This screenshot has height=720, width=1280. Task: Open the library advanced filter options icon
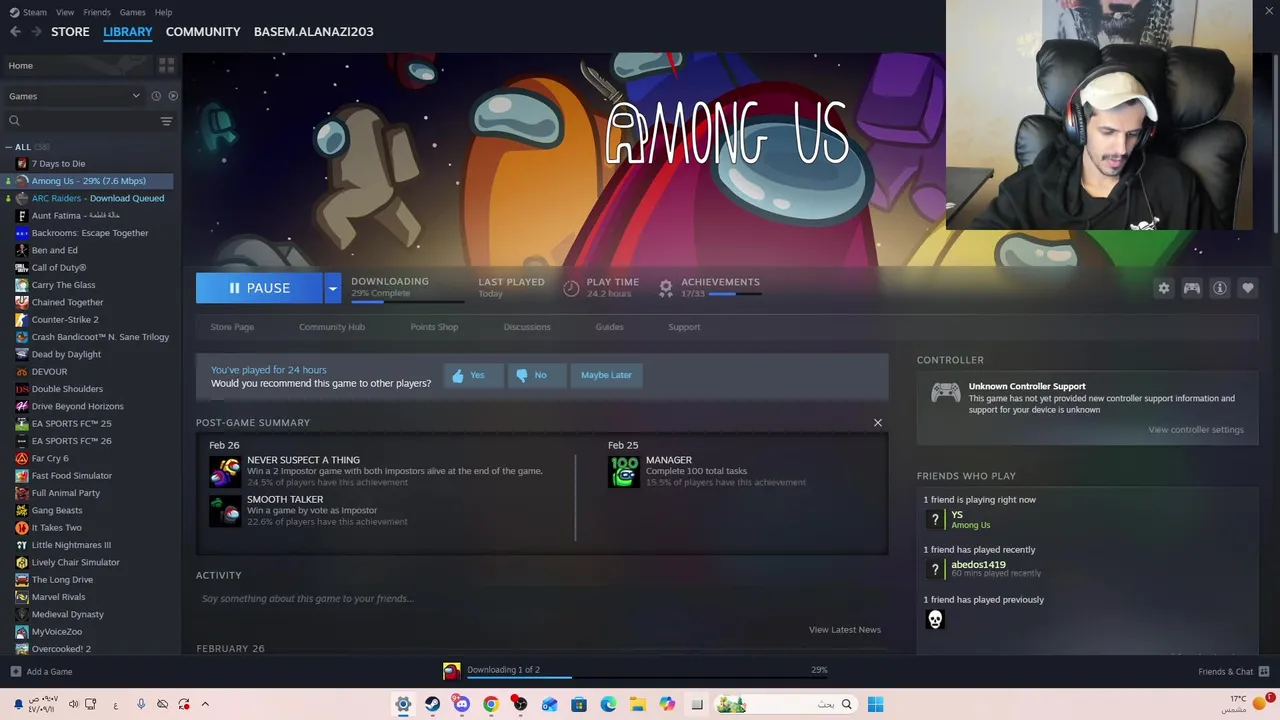tap(166, 121)
